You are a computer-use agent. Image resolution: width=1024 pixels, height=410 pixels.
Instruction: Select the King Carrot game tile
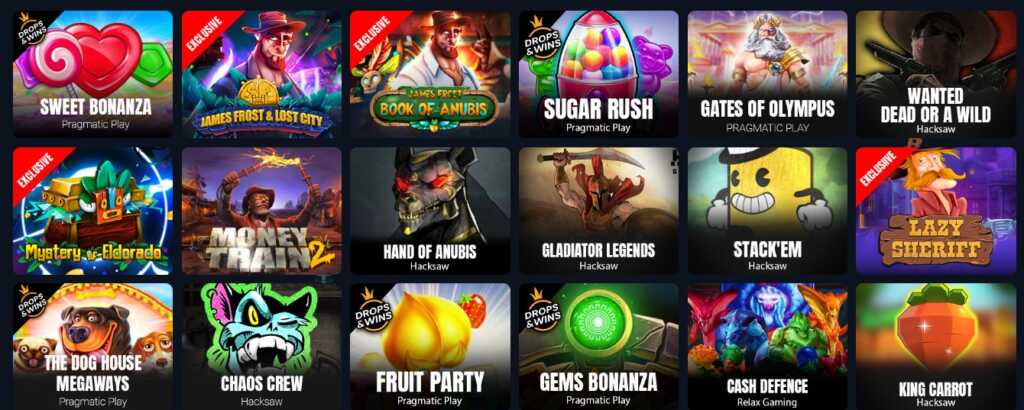936,346
